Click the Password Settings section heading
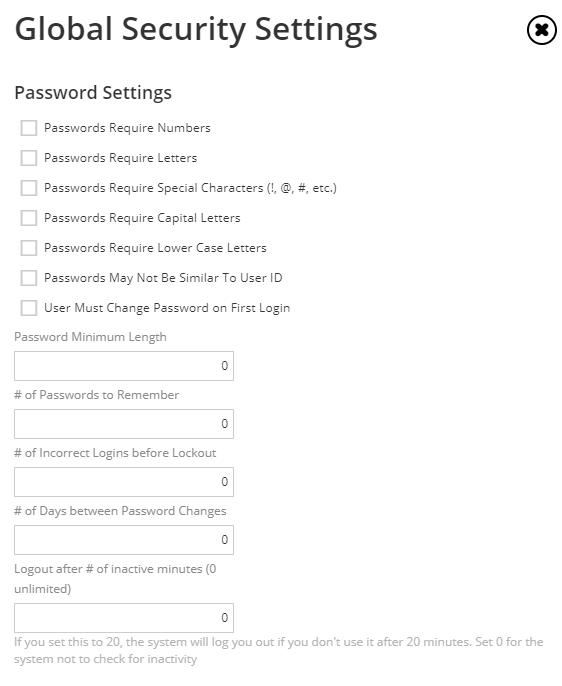This screenshot has height=686, width=562. (x=93, y=93)
